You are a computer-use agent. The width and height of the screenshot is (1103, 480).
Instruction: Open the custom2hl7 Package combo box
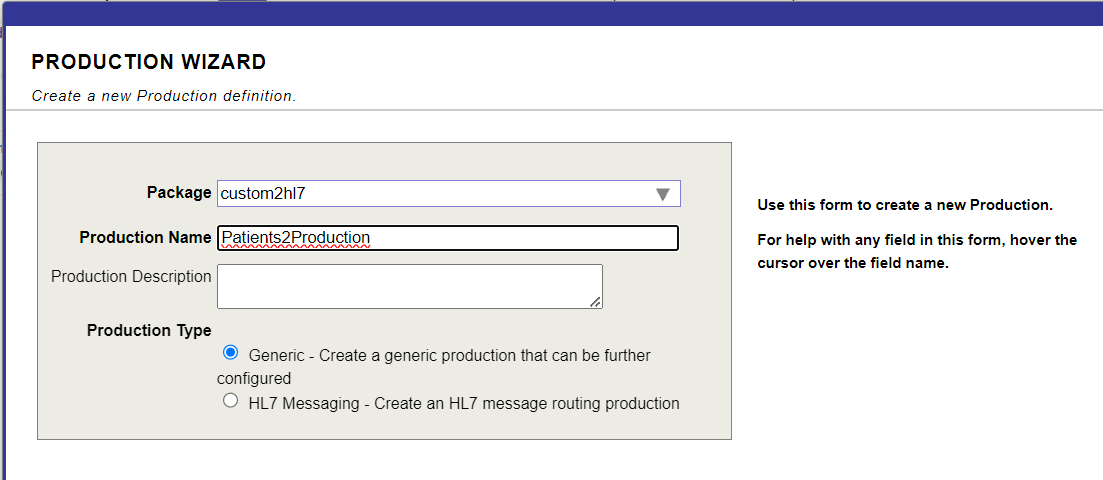coord(448,194)
